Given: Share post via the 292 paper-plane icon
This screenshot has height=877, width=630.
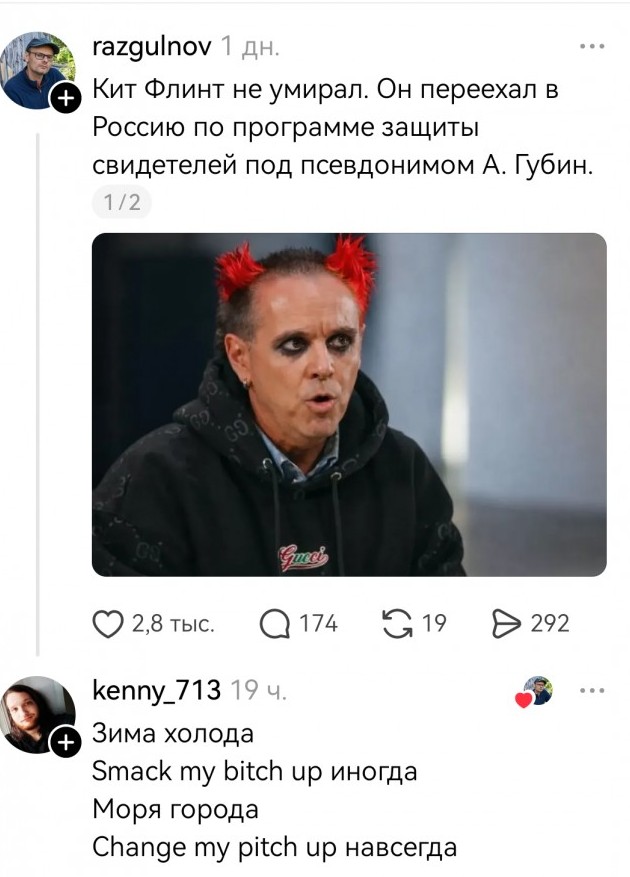Looking at the screenshot, I should coord(506,624).
